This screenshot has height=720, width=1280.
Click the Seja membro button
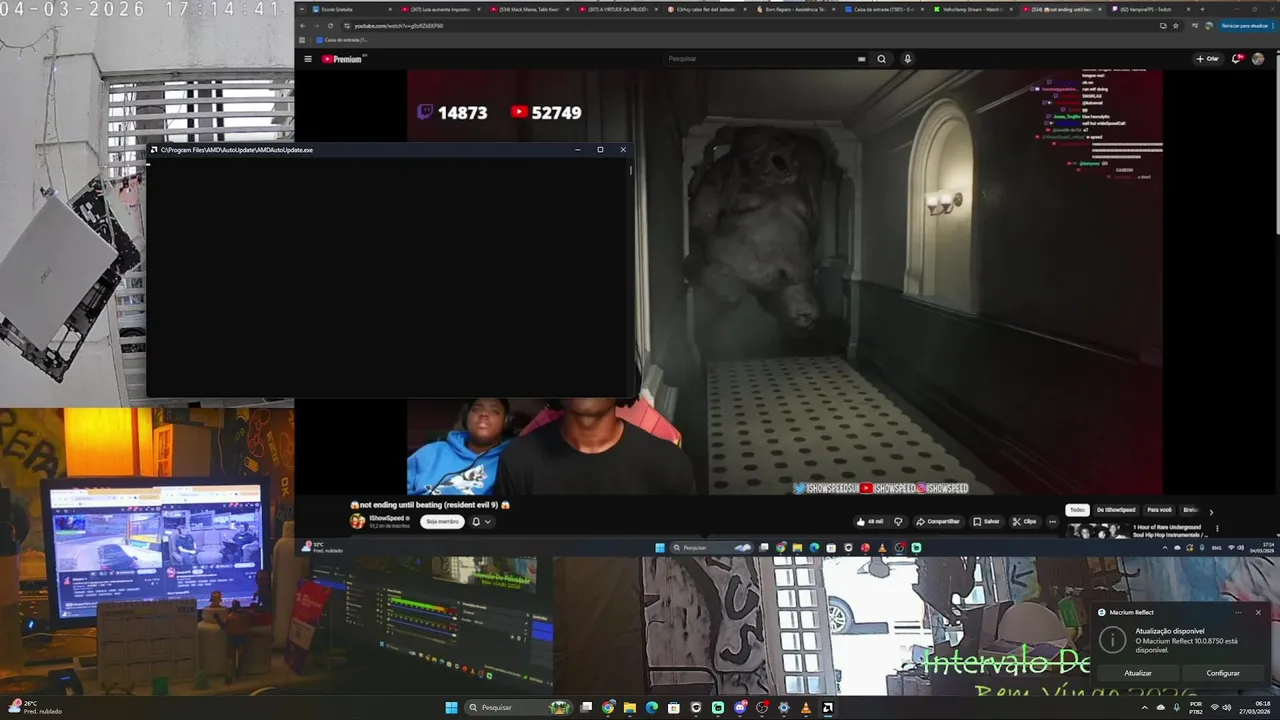442,521
